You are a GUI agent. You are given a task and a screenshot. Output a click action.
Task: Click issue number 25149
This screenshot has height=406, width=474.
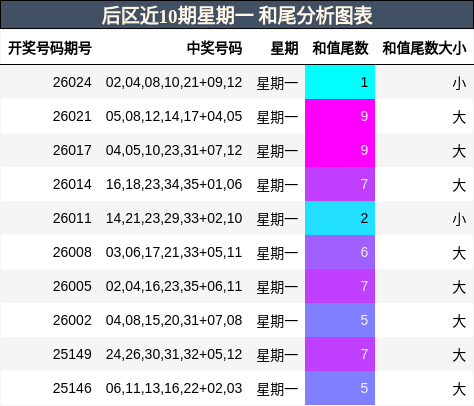pyautogui.click(x=72, y=354)
